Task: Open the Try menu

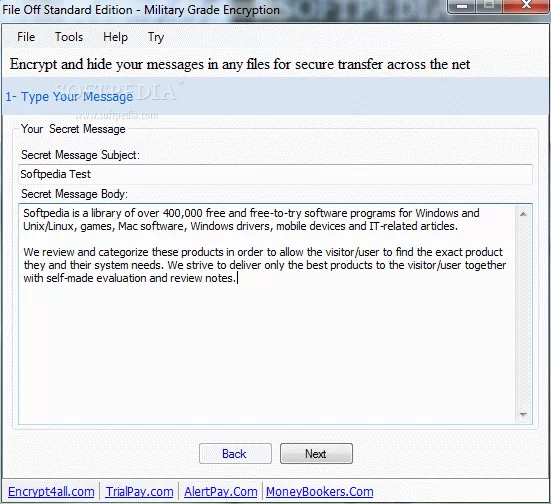Action: coord(156,37)
